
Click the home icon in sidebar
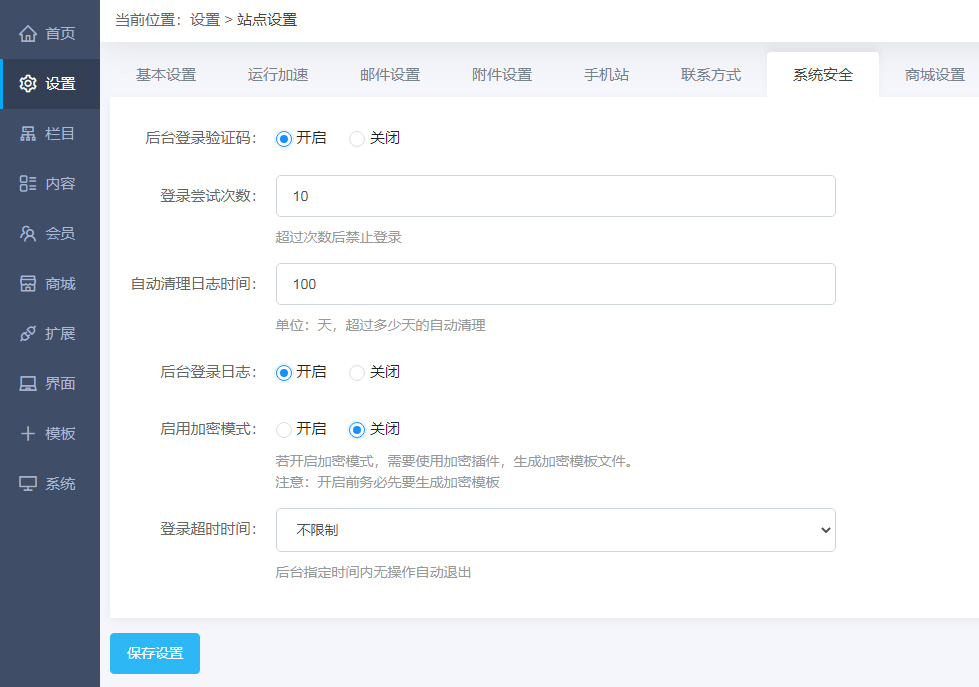click(28, 34)
